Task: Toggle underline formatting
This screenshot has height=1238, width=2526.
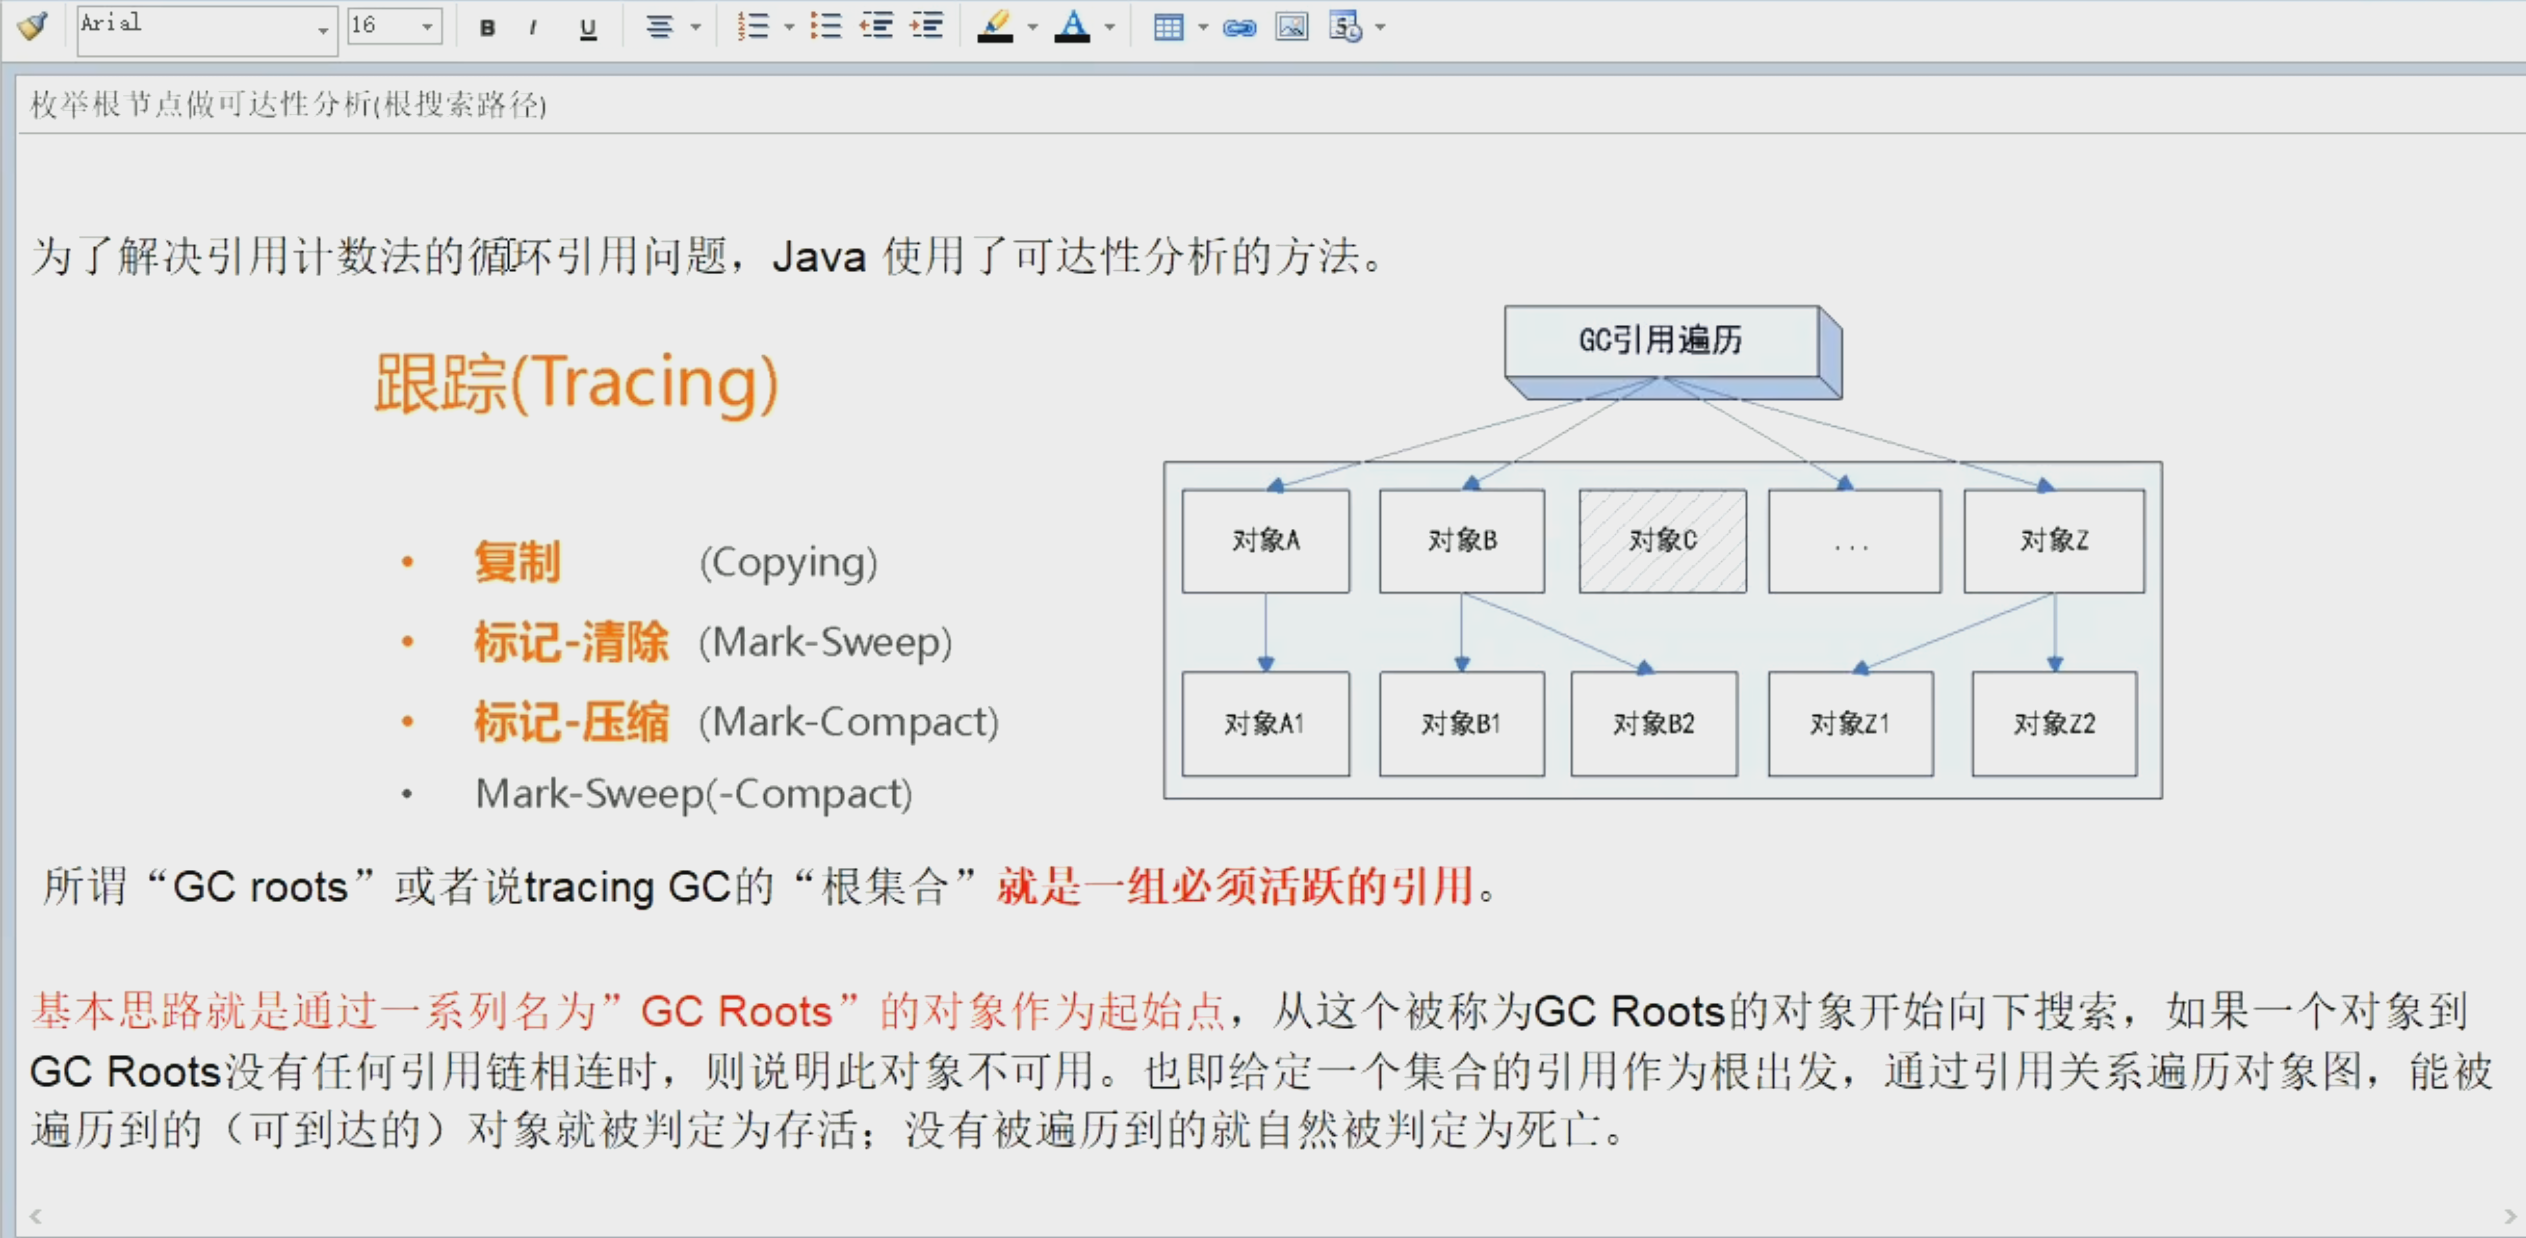Action: (x=588, y=28)
